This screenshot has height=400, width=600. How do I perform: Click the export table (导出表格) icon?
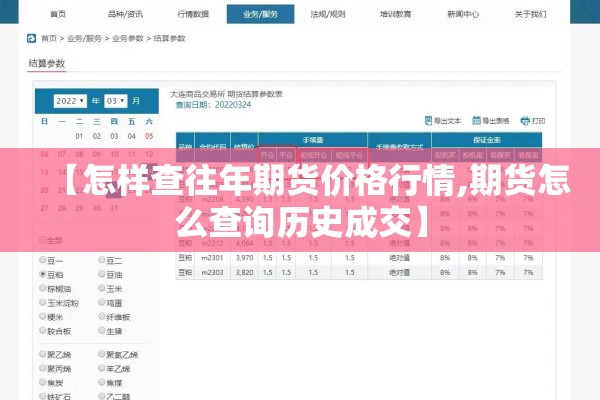476,121
